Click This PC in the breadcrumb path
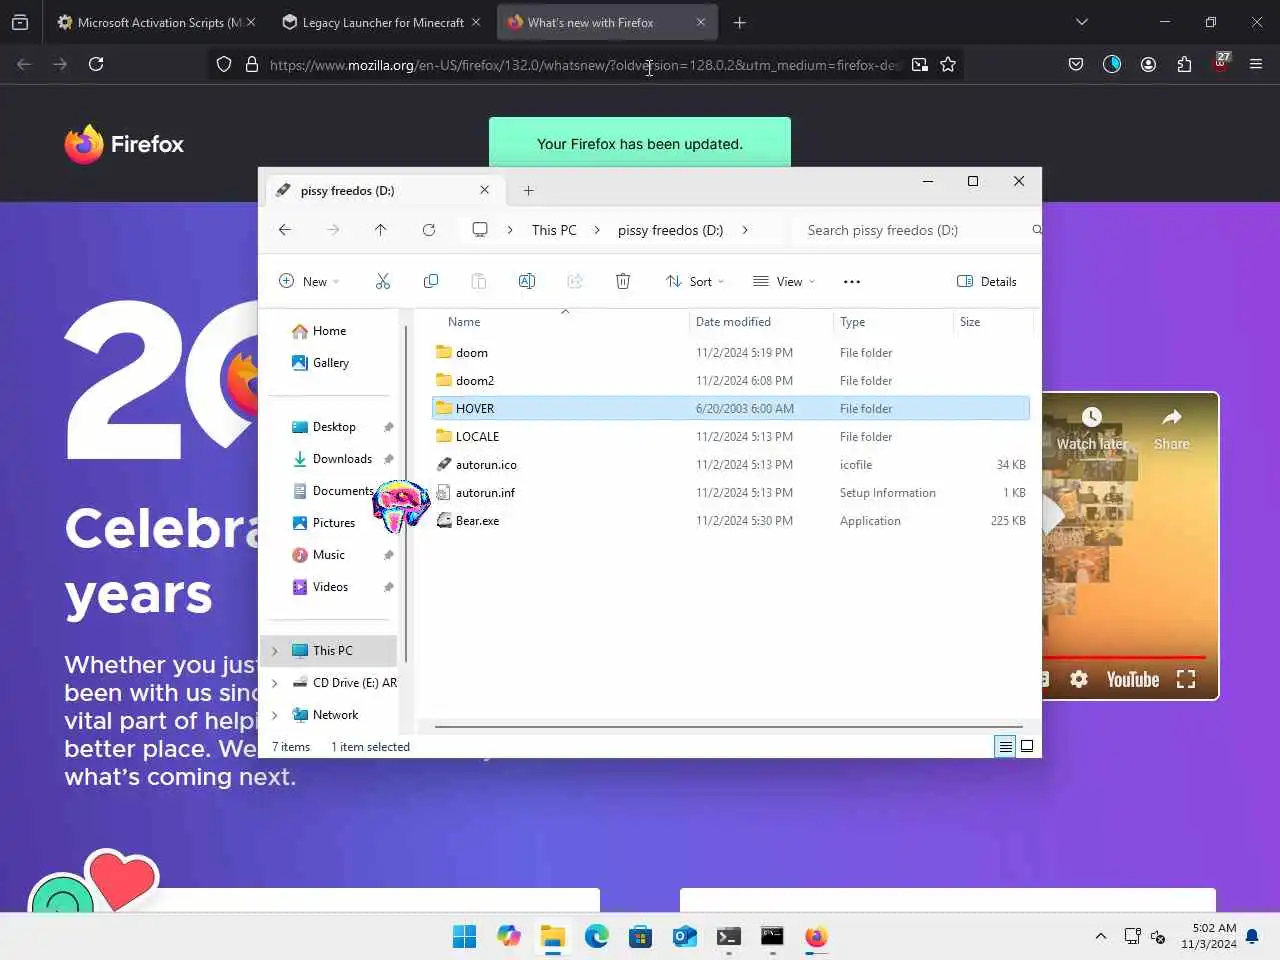Image resolution: width=1280 pixels, height=960 pixels. click(554, 230)
